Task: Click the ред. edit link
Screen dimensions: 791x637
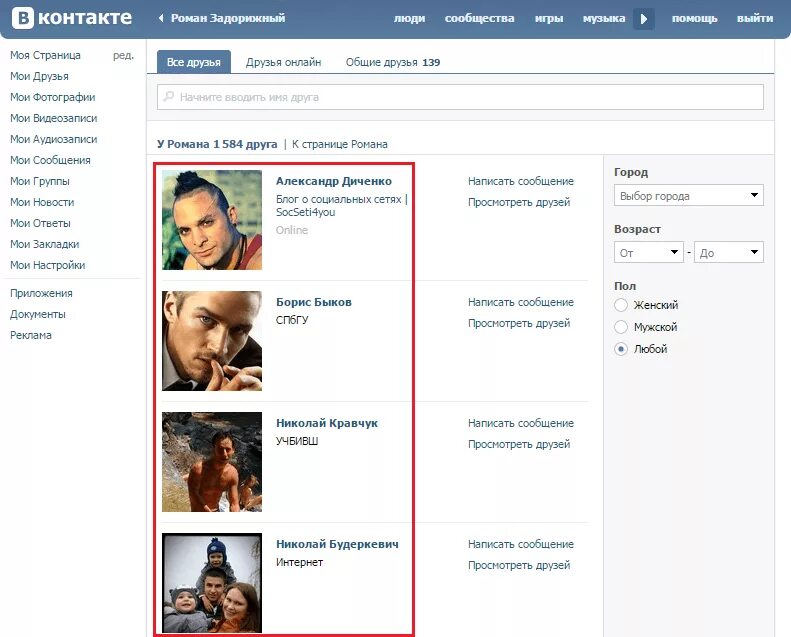Action: (x=124, y=55)
